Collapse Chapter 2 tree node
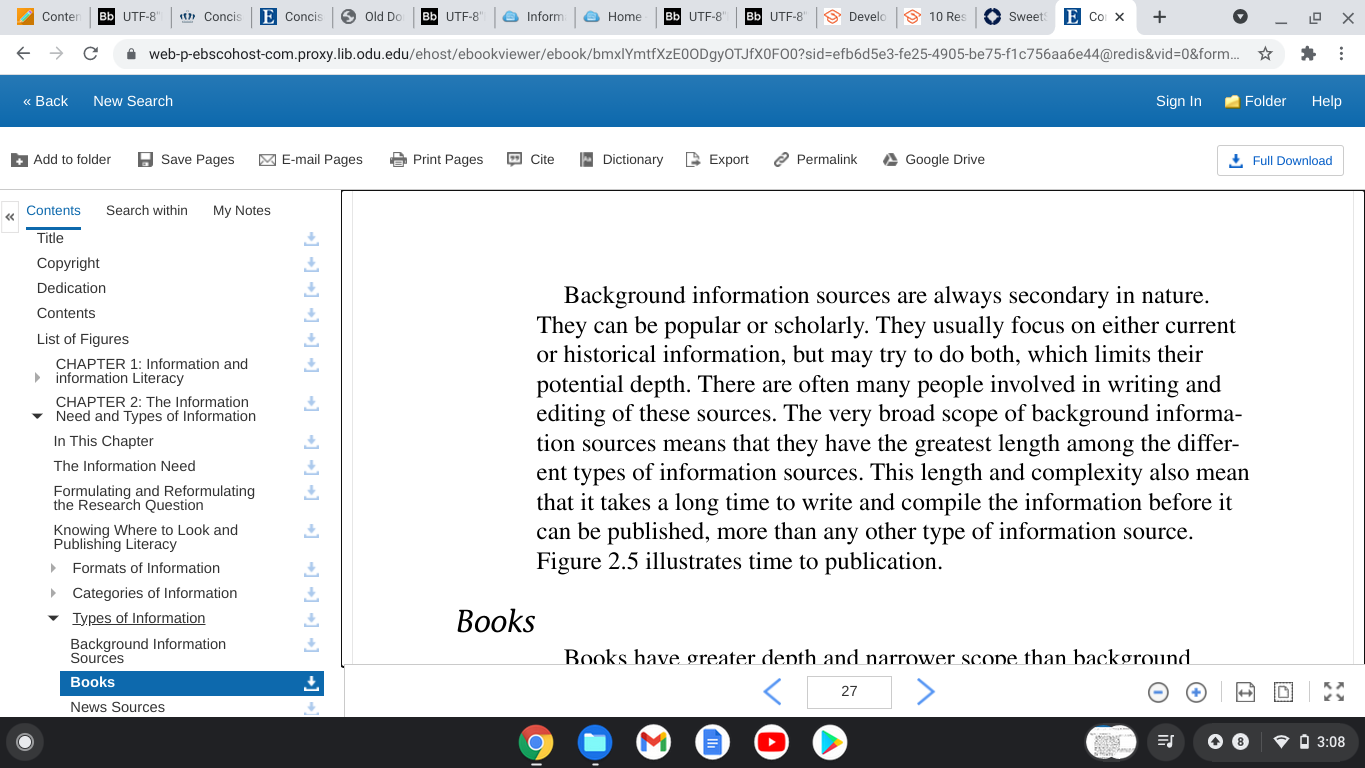The height and width of the screenshot is (768, 1365). pyautogui.click(x=38, y=416)
